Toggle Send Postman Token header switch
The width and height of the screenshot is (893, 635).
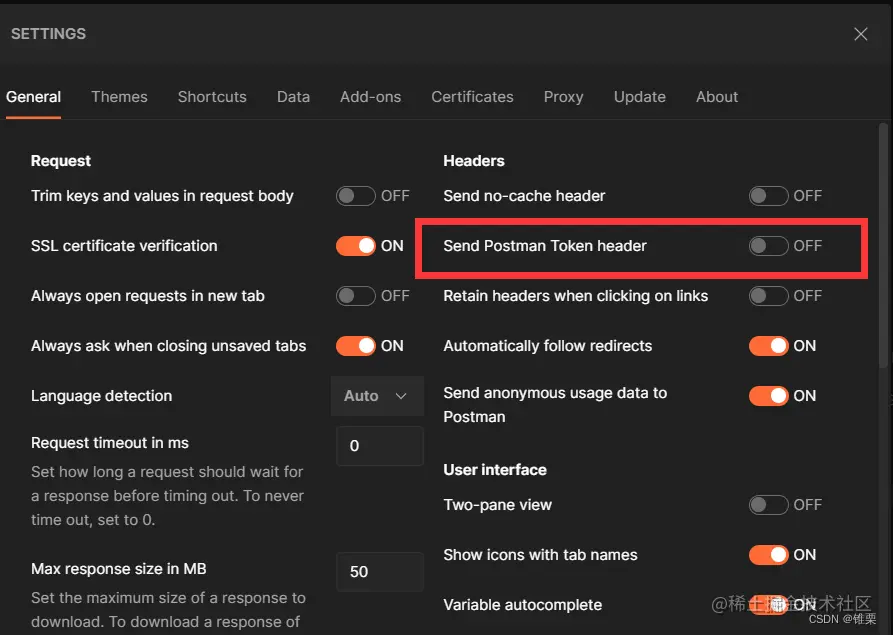[768, 246]
